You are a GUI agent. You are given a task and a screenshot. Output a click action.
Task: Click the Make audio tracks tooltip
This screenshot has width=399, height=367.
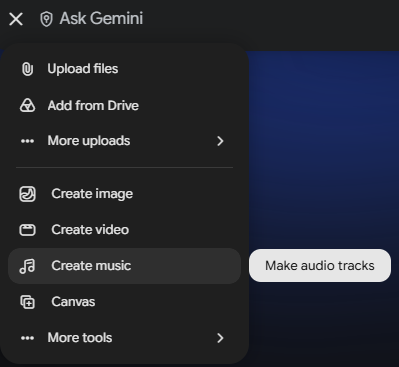(320, 265)
